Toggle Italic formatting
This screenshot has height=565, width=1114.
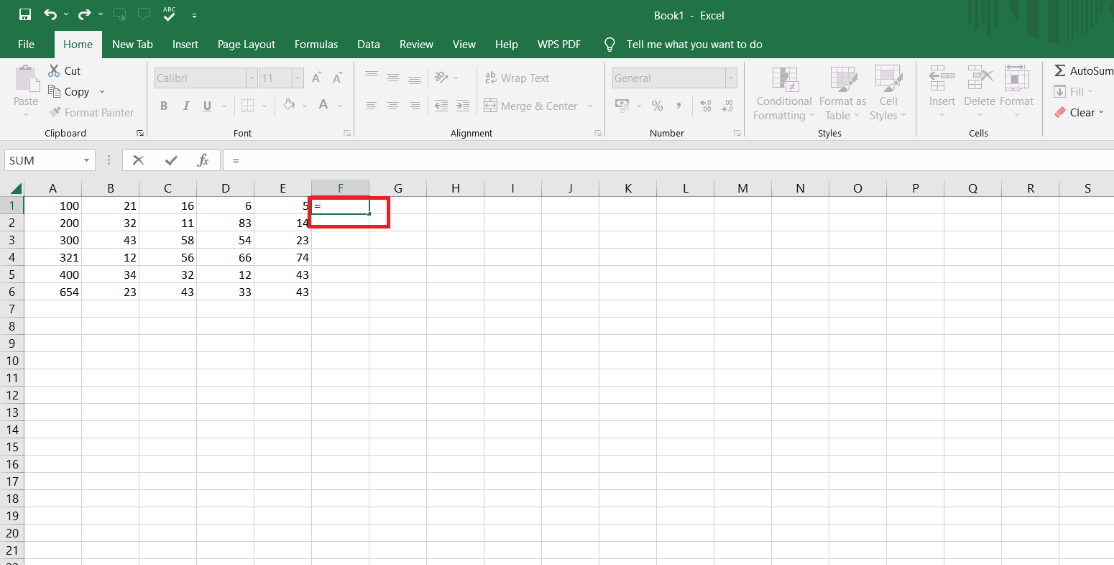(185, 106)
